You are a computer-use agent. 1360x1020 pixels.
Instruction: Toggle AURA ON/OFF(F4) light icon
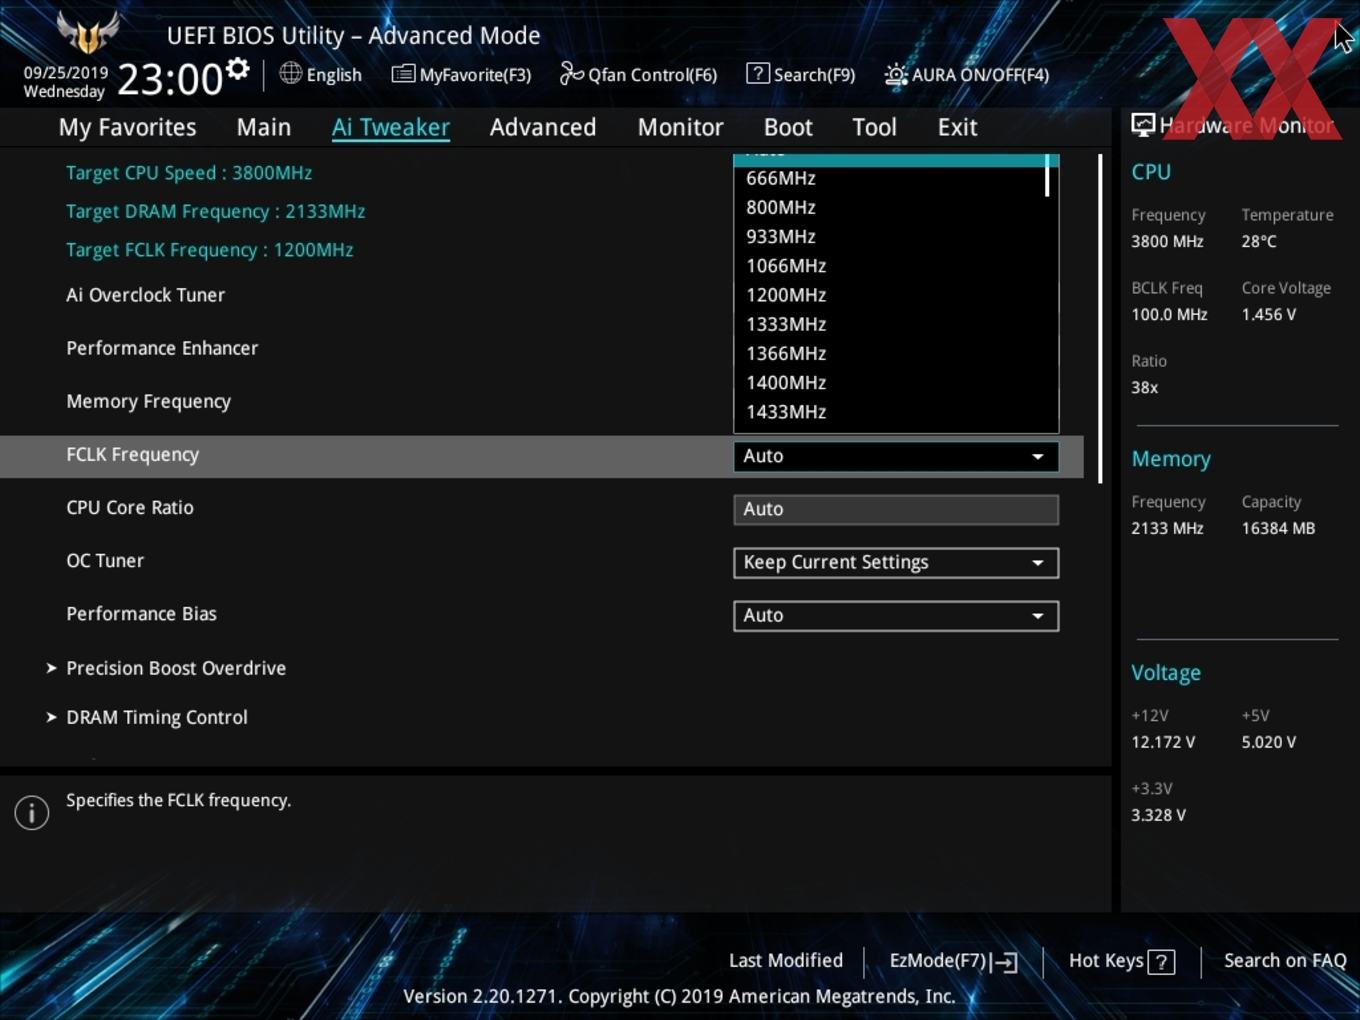pyautogui.click(x=895, y=74)
